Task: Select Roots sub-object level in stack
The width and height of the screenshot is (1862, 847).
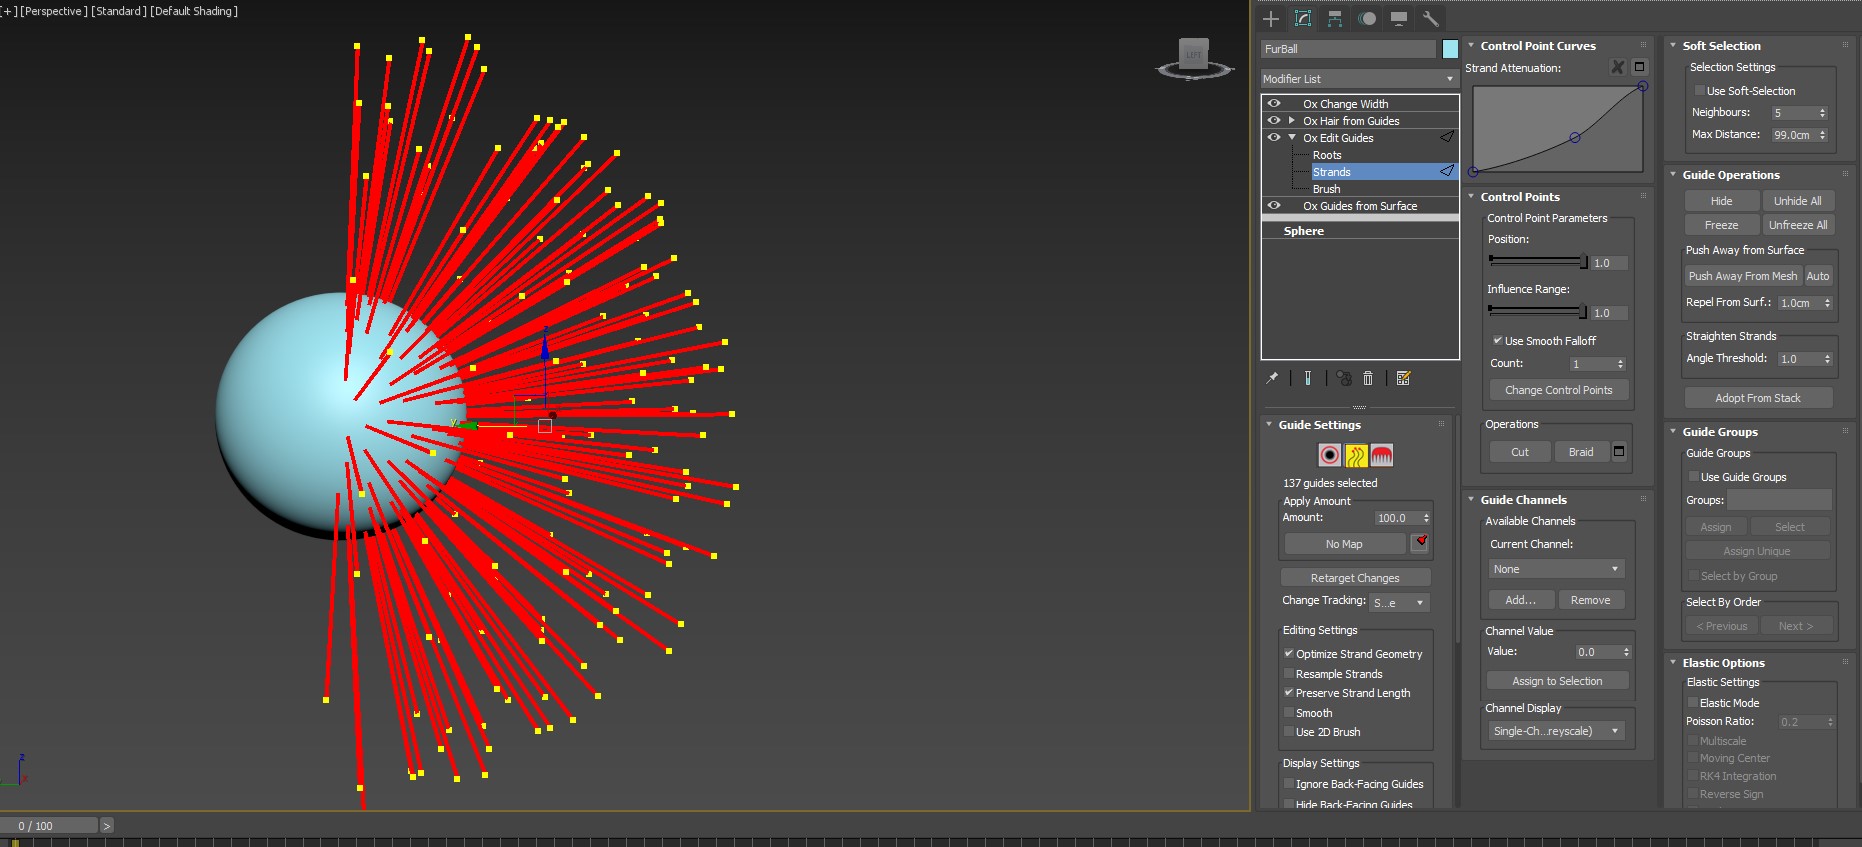Action: click(1327, 155)
